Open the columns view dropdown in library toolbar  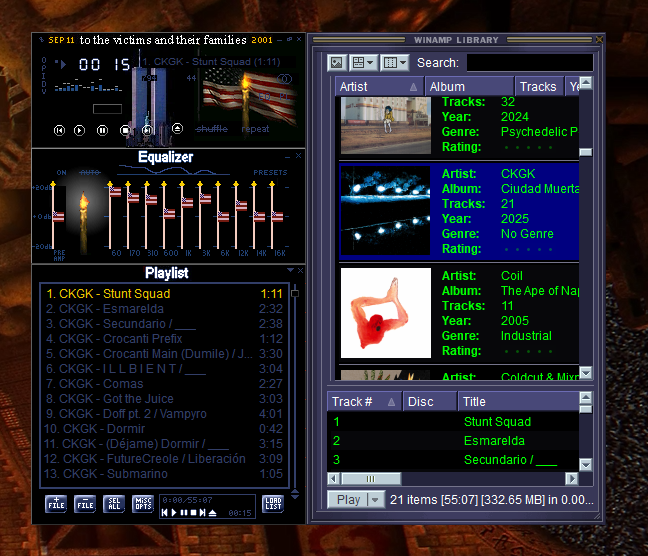click(395, 63)
